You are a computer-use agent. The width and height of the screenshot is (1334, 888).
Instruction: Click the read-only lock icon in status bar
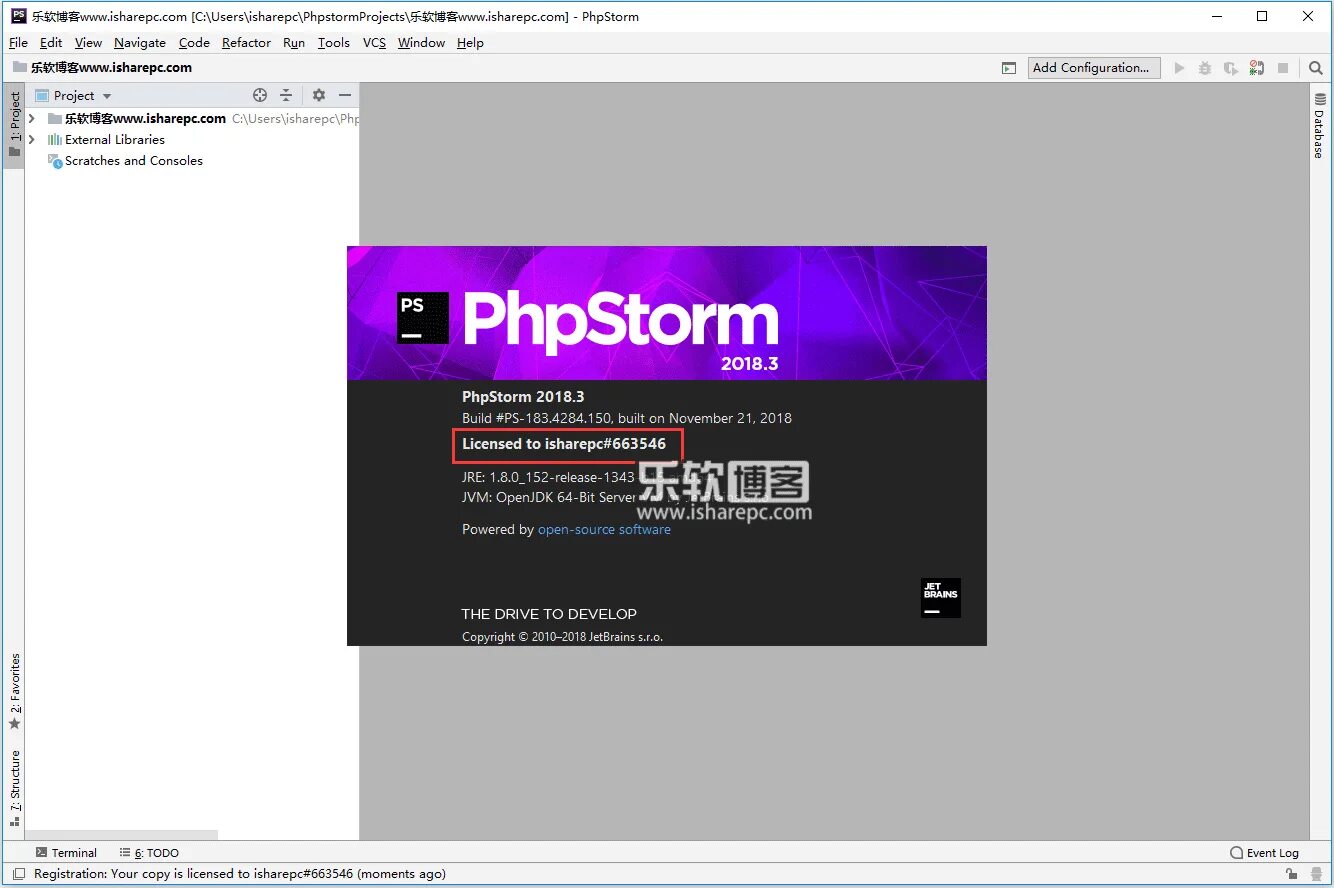(1292, 874)
